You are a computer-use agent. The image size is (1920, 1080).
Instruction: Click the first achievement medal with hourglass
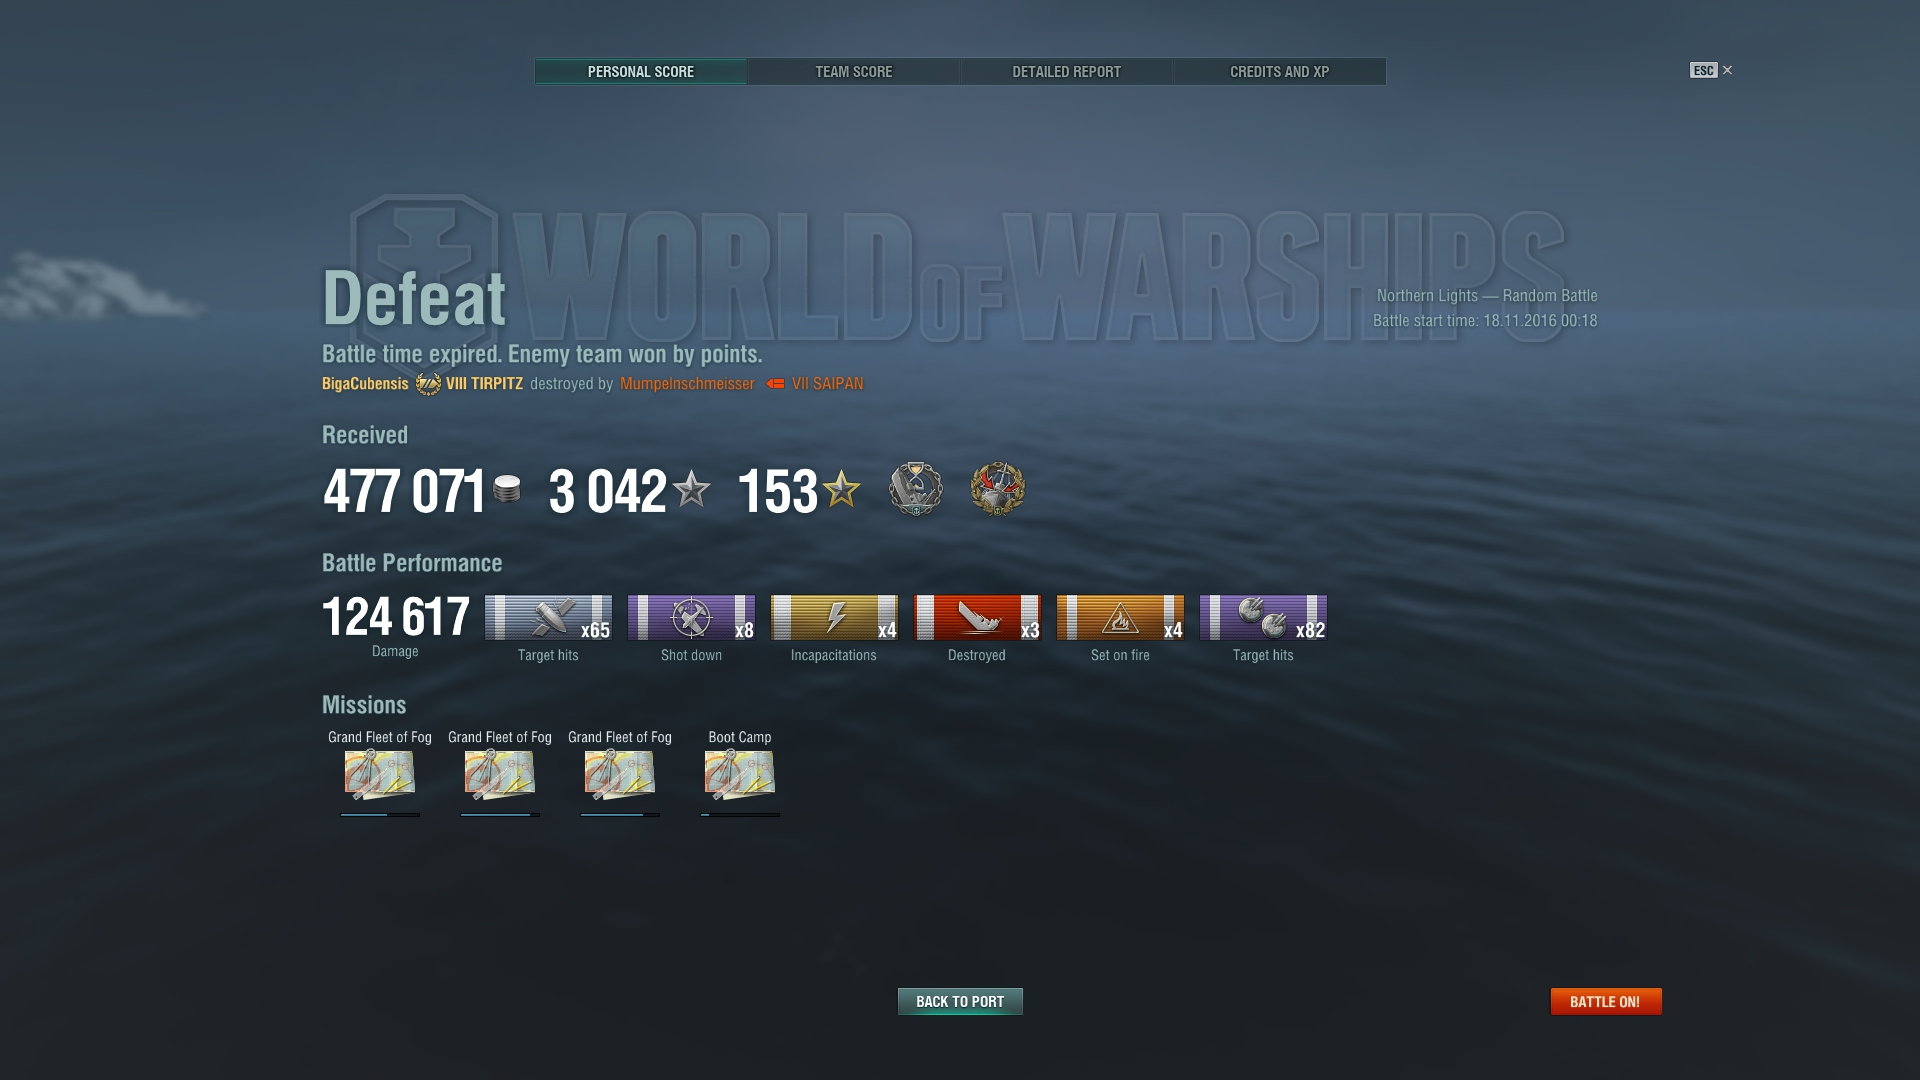tap(916, 489)
